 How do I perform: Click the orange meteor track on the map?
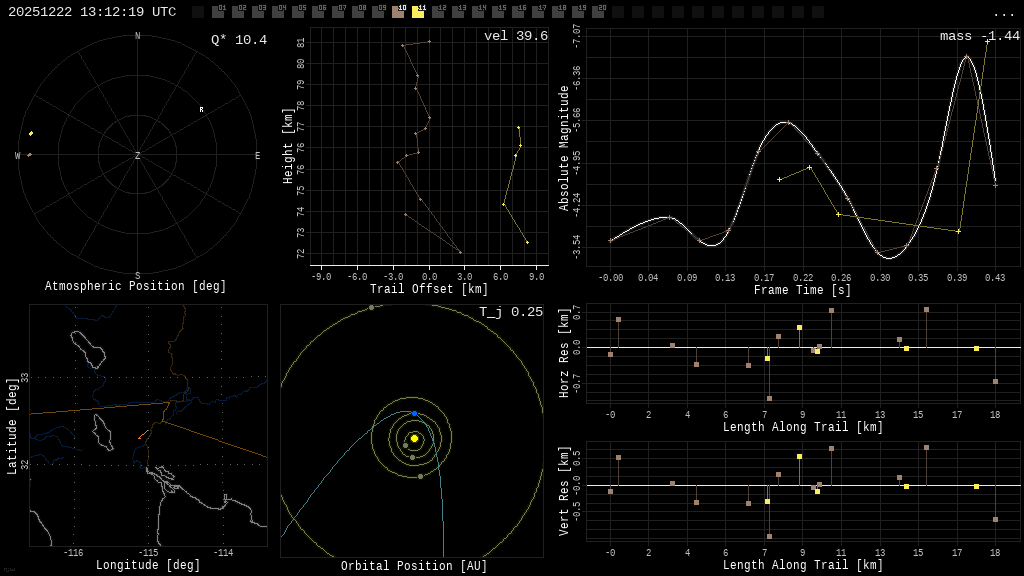[x=143, y=435]
